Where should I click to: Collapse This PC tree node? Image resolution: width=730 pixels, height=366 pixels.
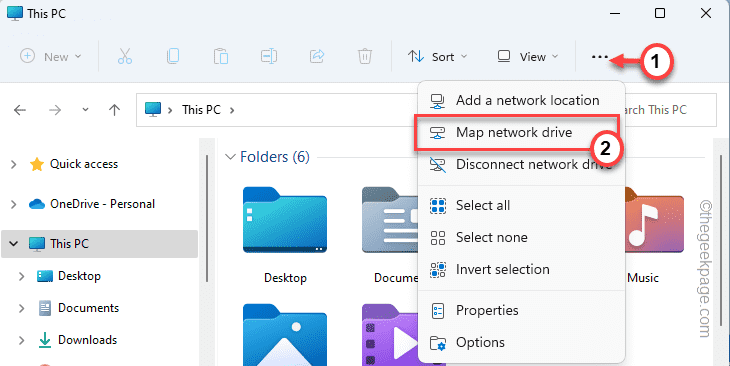[x=14, y=244]
